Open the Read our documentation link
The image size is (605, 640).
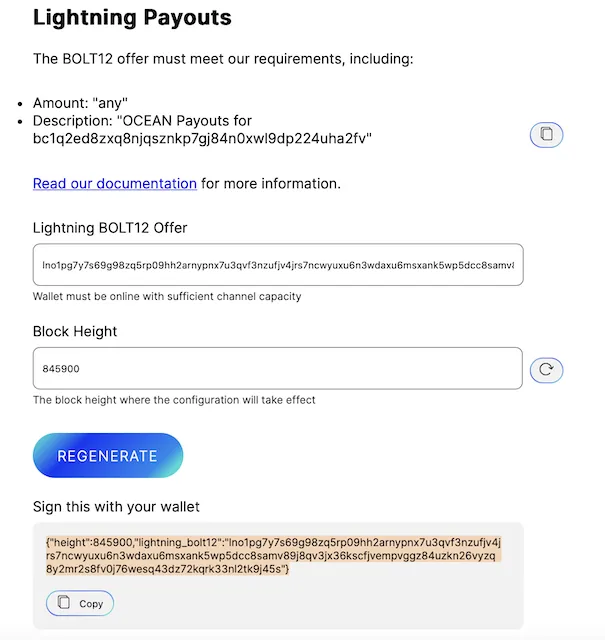[x=115, y=184]
